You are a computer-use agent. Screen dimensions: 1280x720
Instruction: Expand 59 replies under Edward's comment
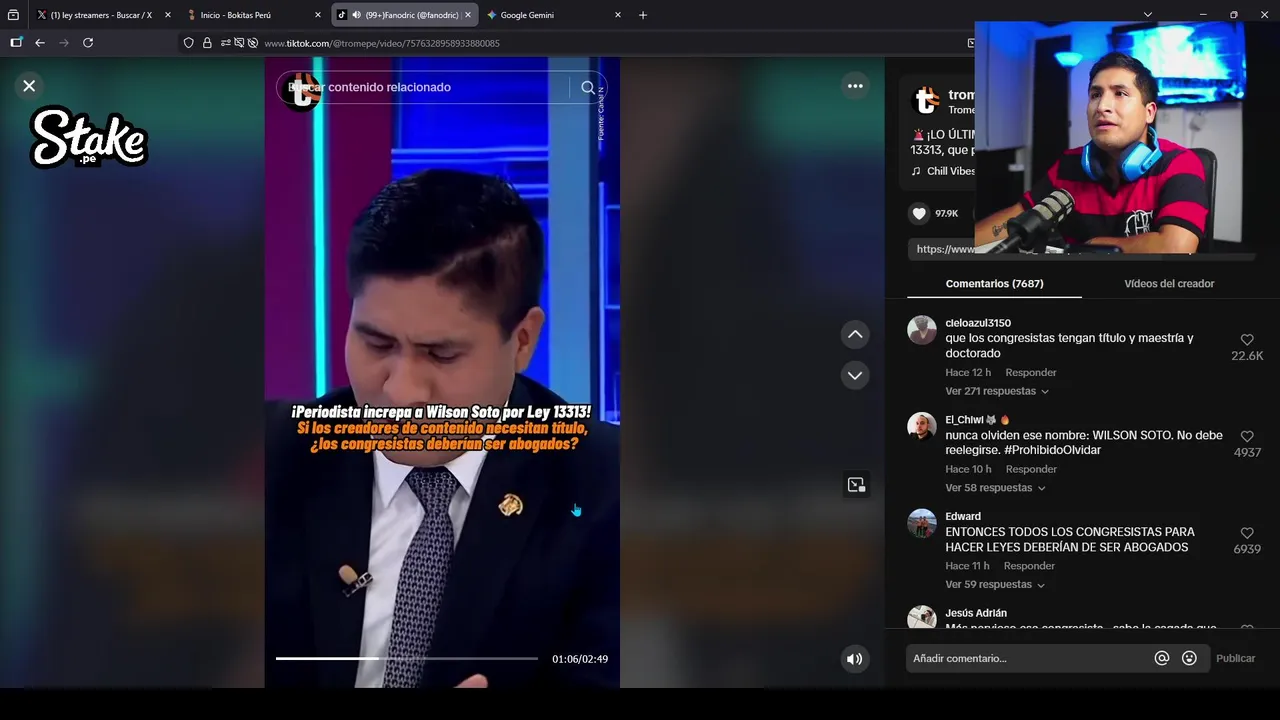(995, 585)
